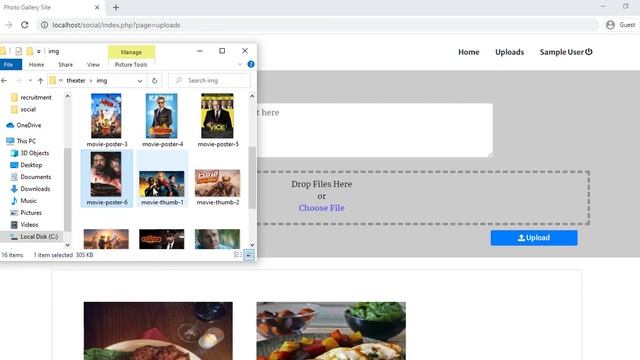Click the Sample User menu link

(x=562, y=52)
